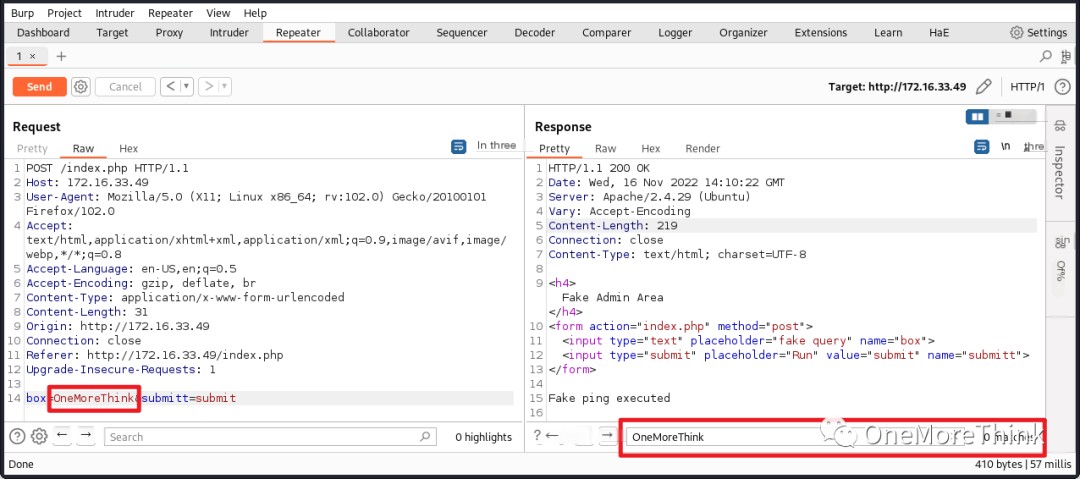This screenshot has height=479, width=1080.
Task: Click the pencil icon to edit the target
Action: tap(984, 87)
